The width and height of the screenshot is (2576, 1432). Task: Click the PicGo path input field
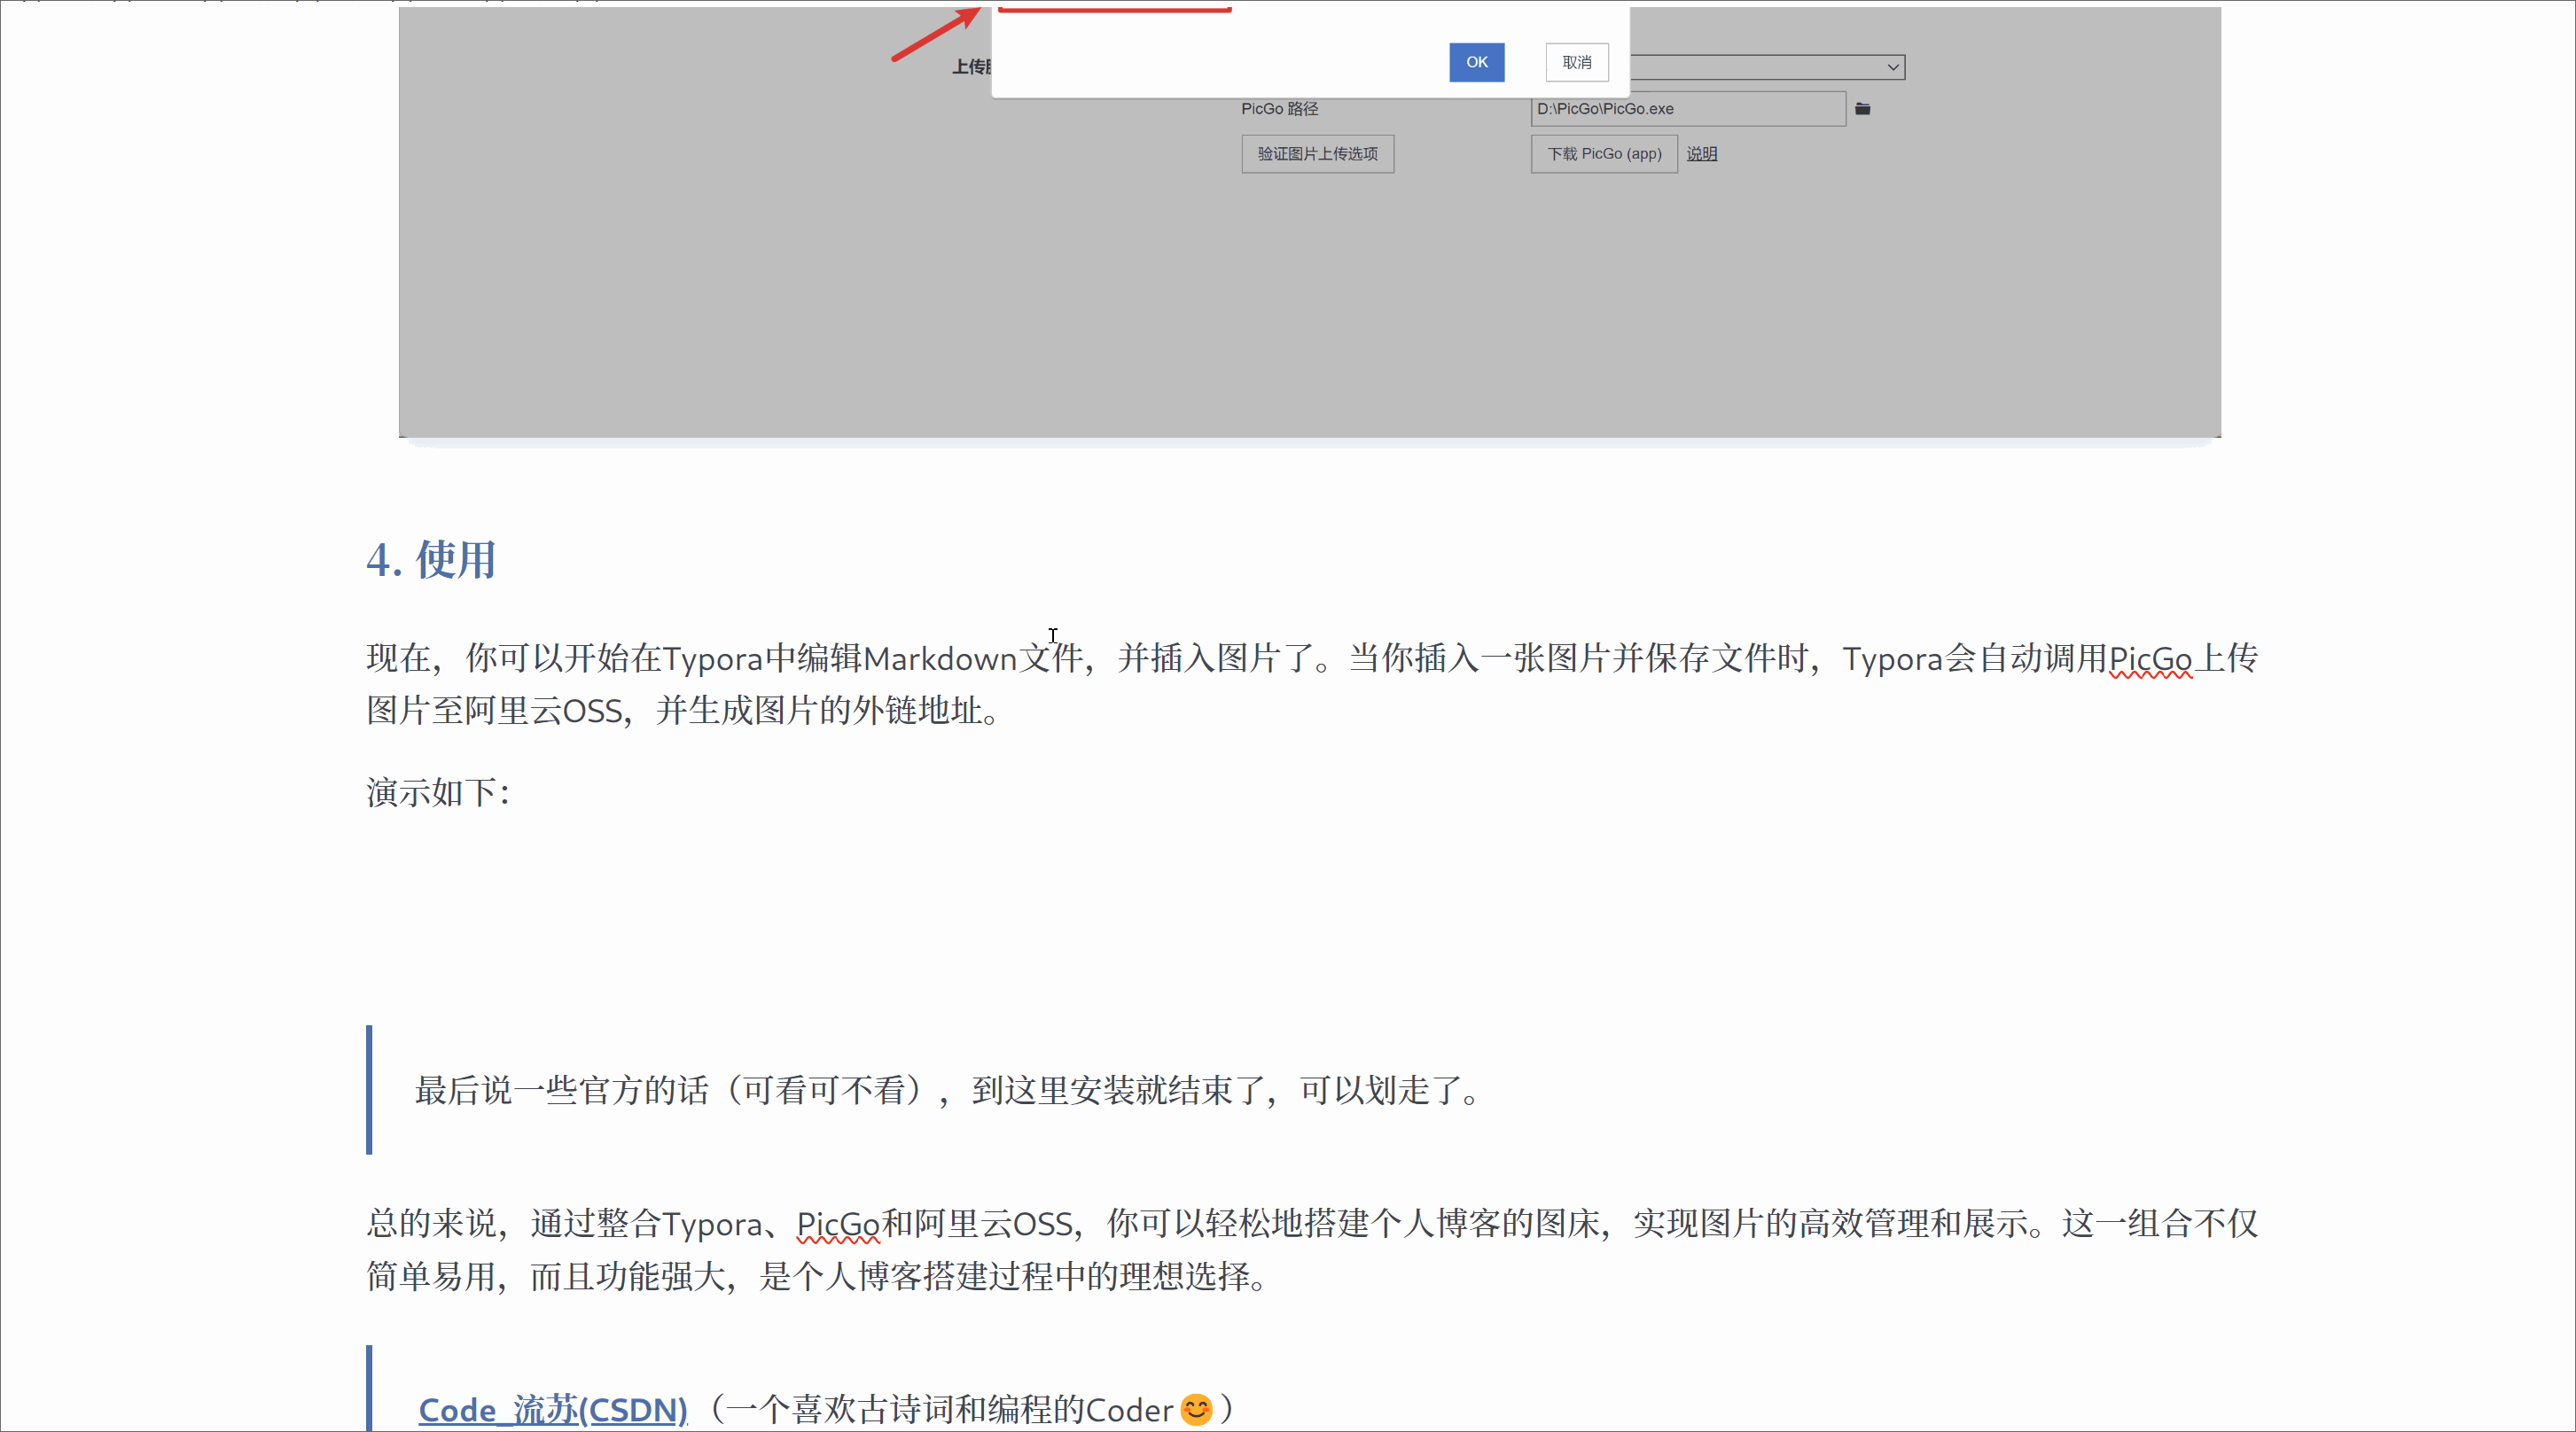pyautogui.click(x=1688, y=108)
